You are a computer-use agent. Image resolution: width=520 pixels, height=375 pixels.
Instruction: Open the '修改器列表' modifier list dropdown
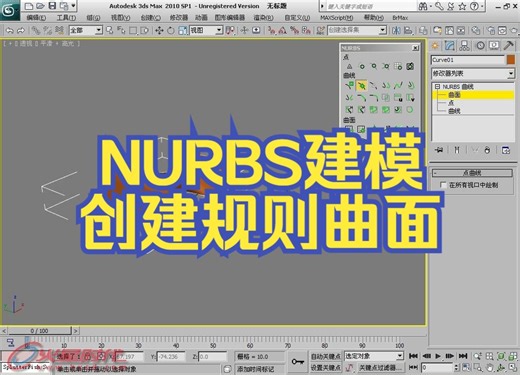pyautogui.click(x=473, y=73)
